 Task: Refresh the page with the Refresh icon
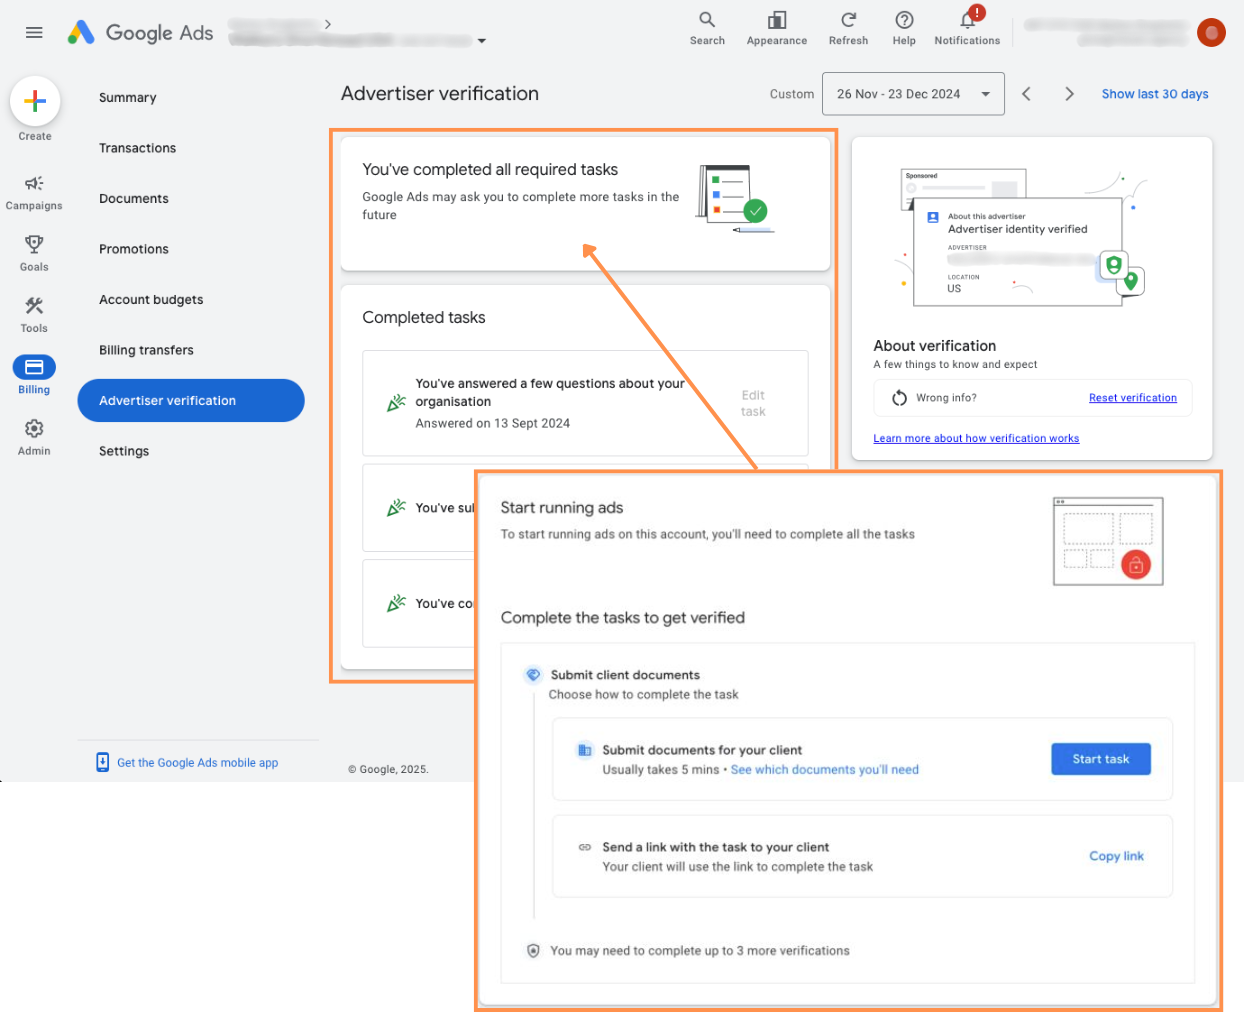(848, 28)
